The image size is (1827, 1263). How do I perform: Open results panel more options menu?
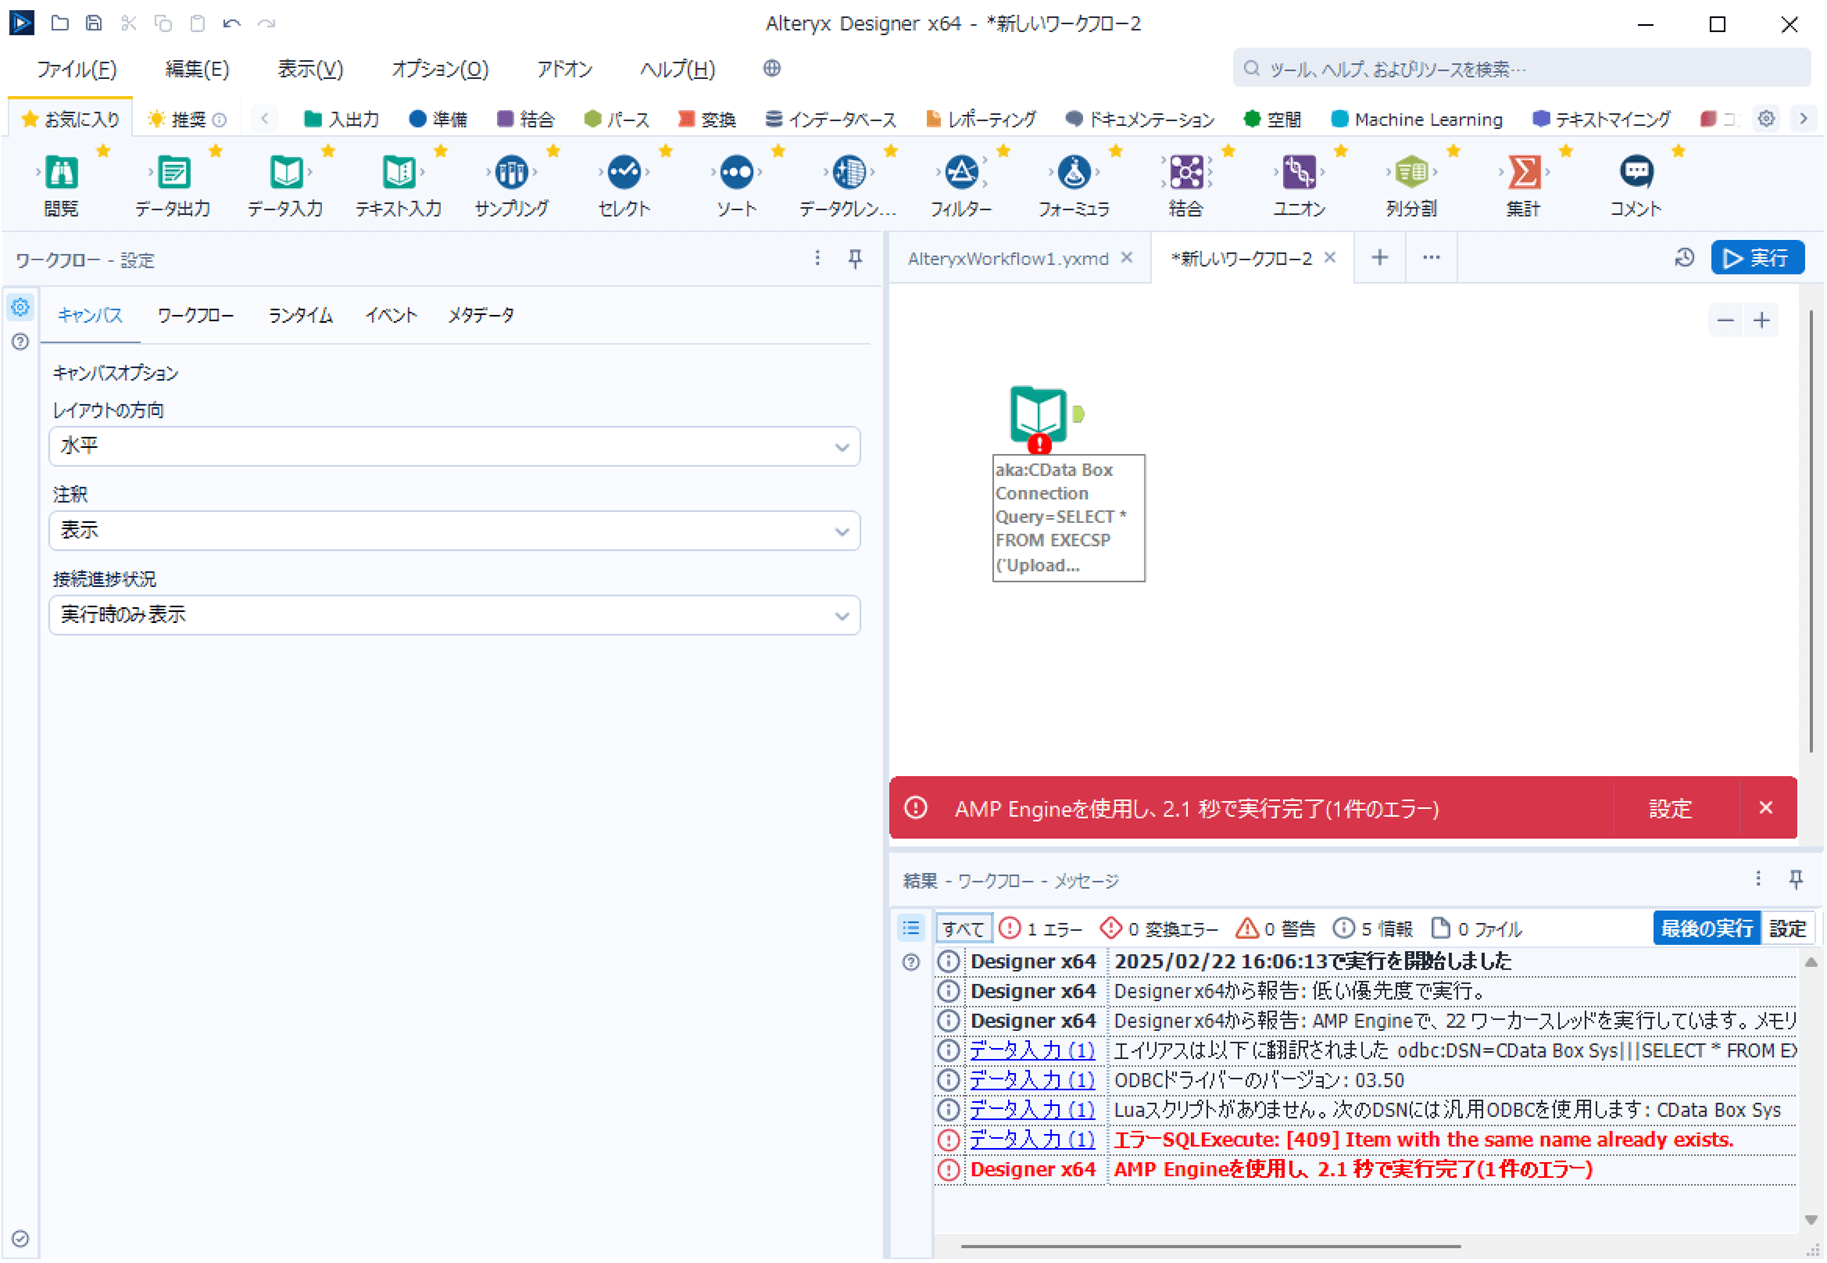click(x=1758, y=879)
